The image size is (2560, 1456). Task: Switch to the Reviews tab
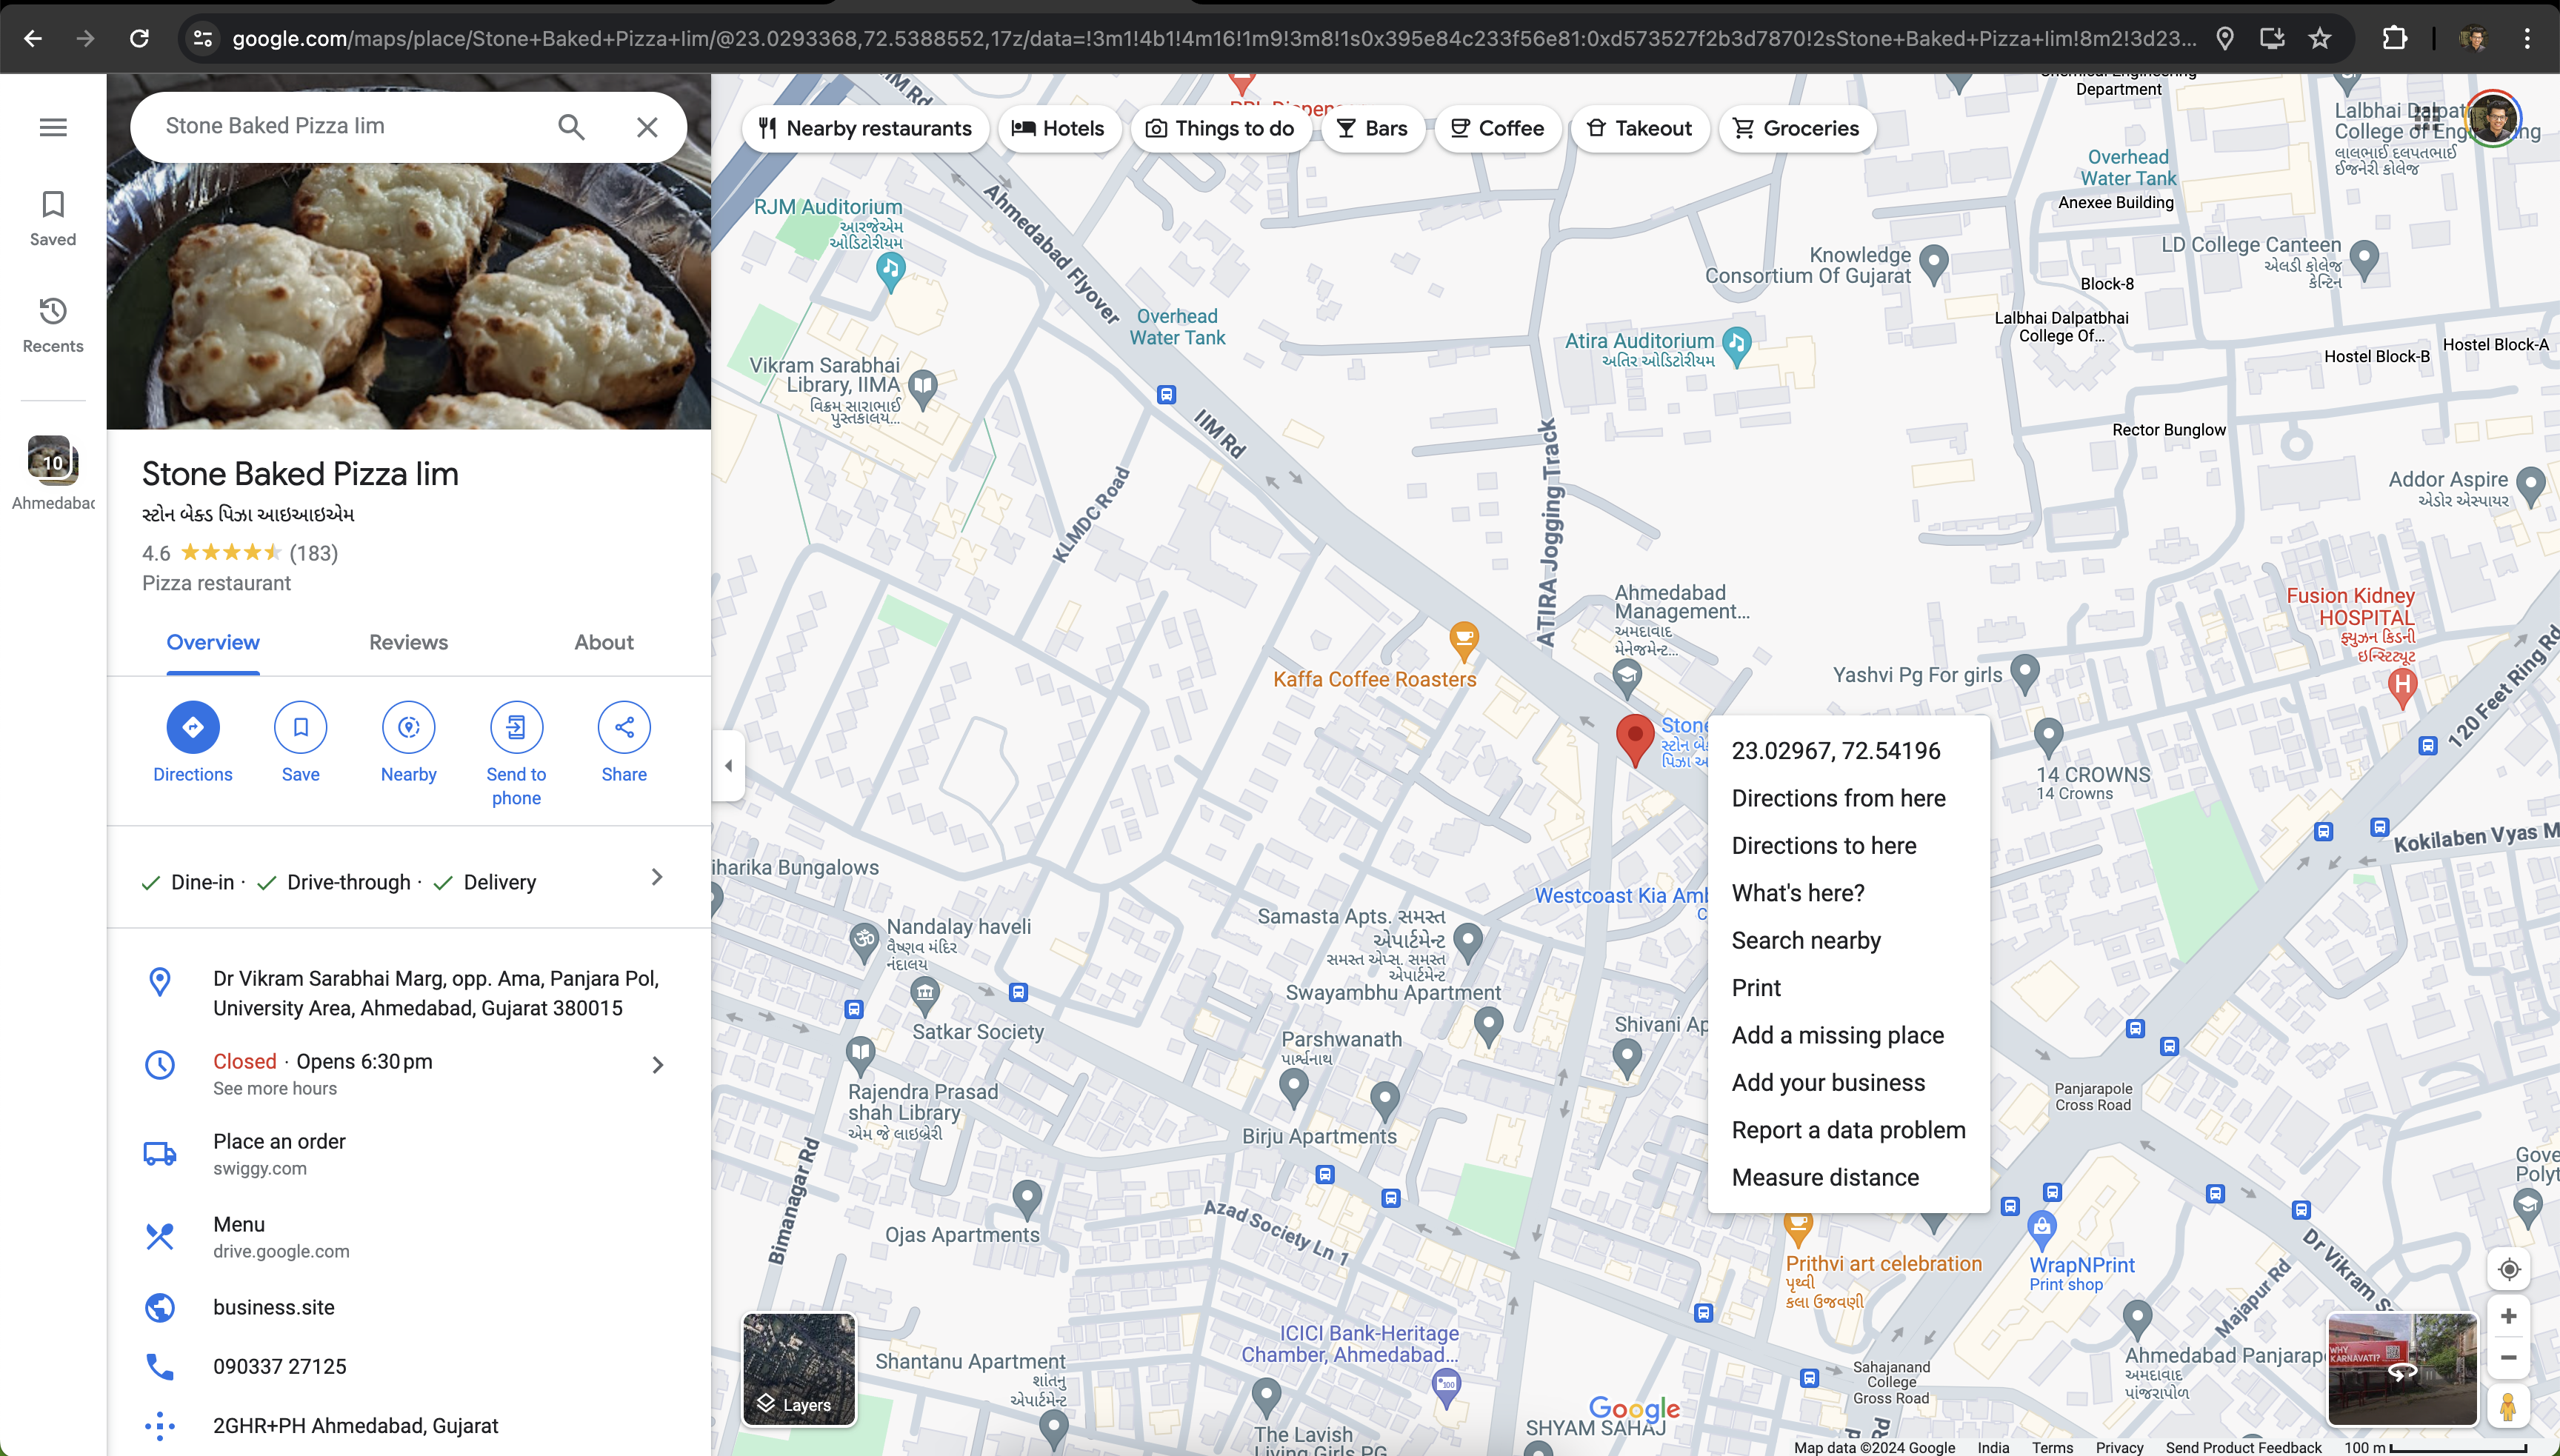408,642
